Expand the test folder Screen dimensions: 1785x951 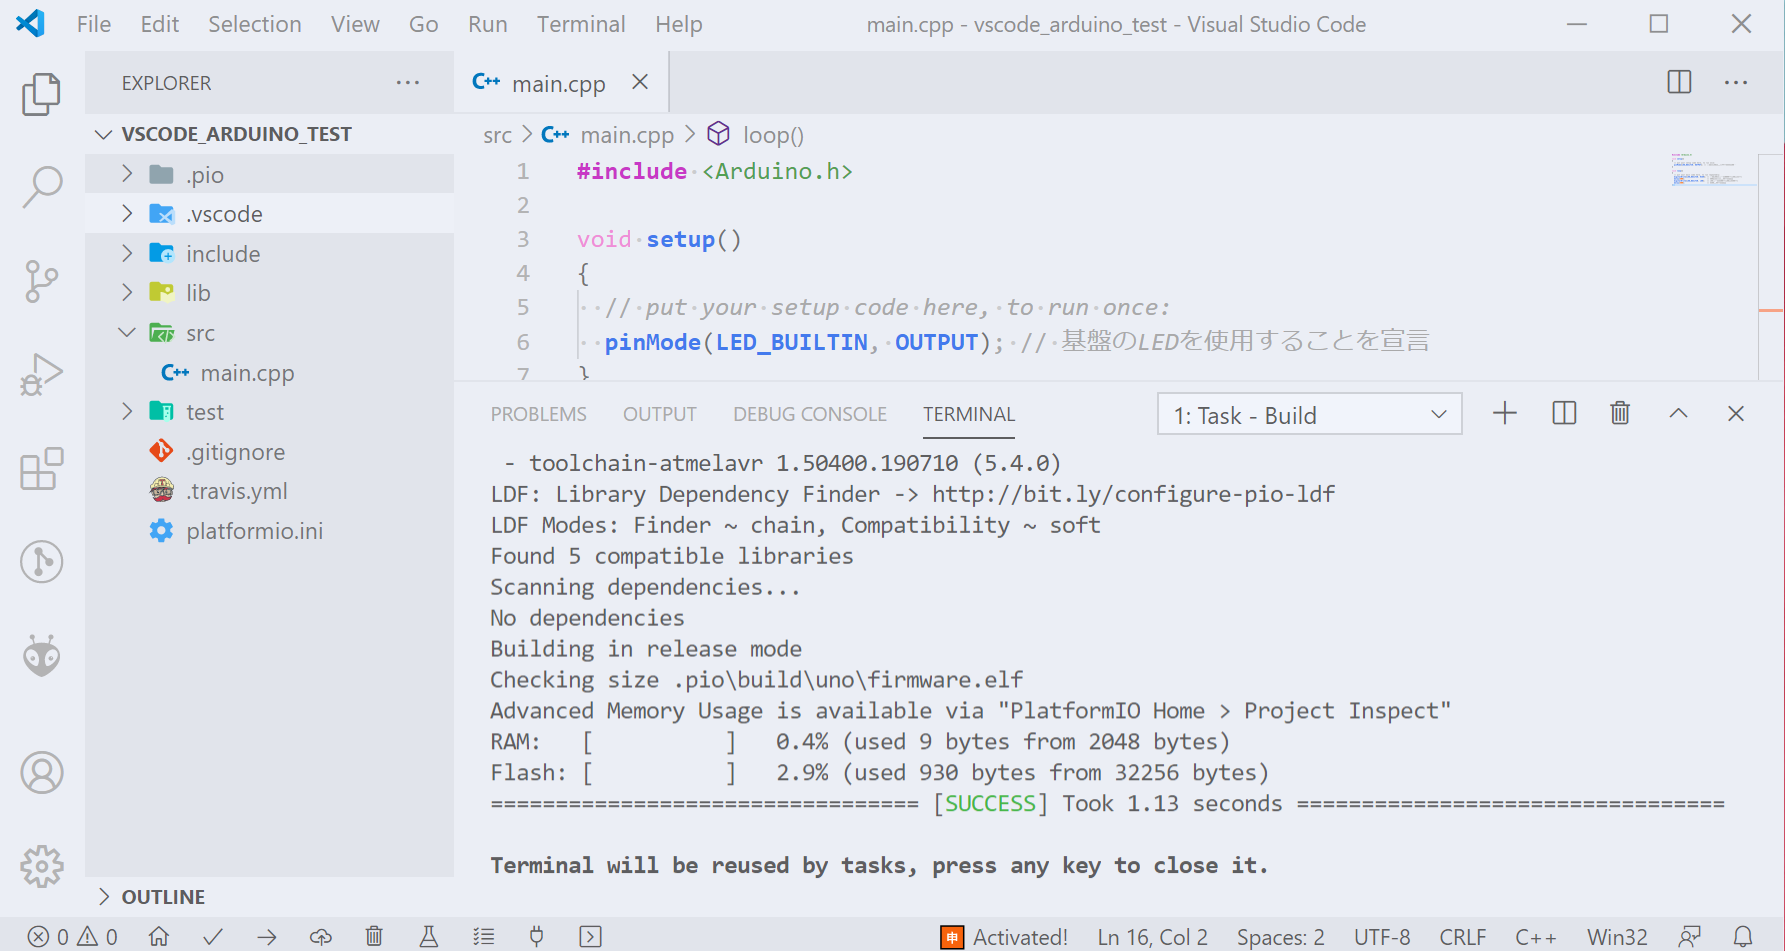point(269,412)
